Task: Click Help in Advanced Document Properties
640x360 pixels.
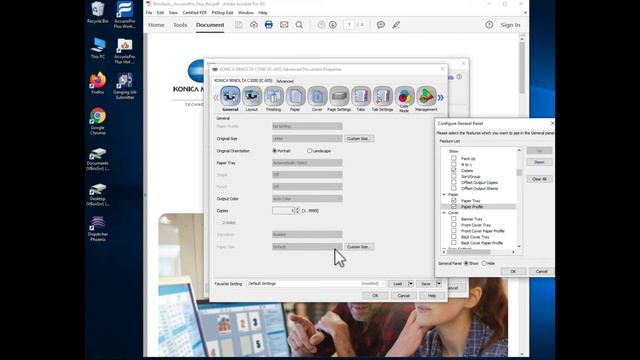Action: click(432, 296)
